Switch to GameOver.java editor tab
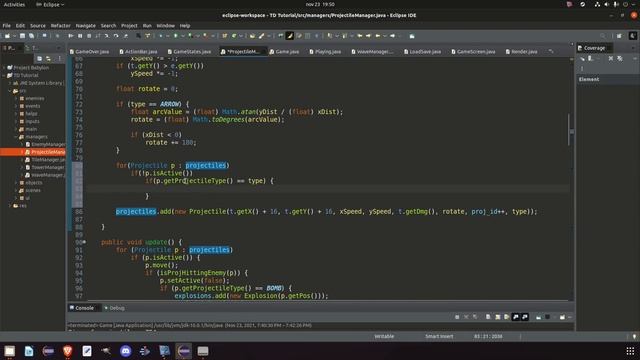Viewport: 640px width, 360px height. pyautogui.click(x=90, y=51)
